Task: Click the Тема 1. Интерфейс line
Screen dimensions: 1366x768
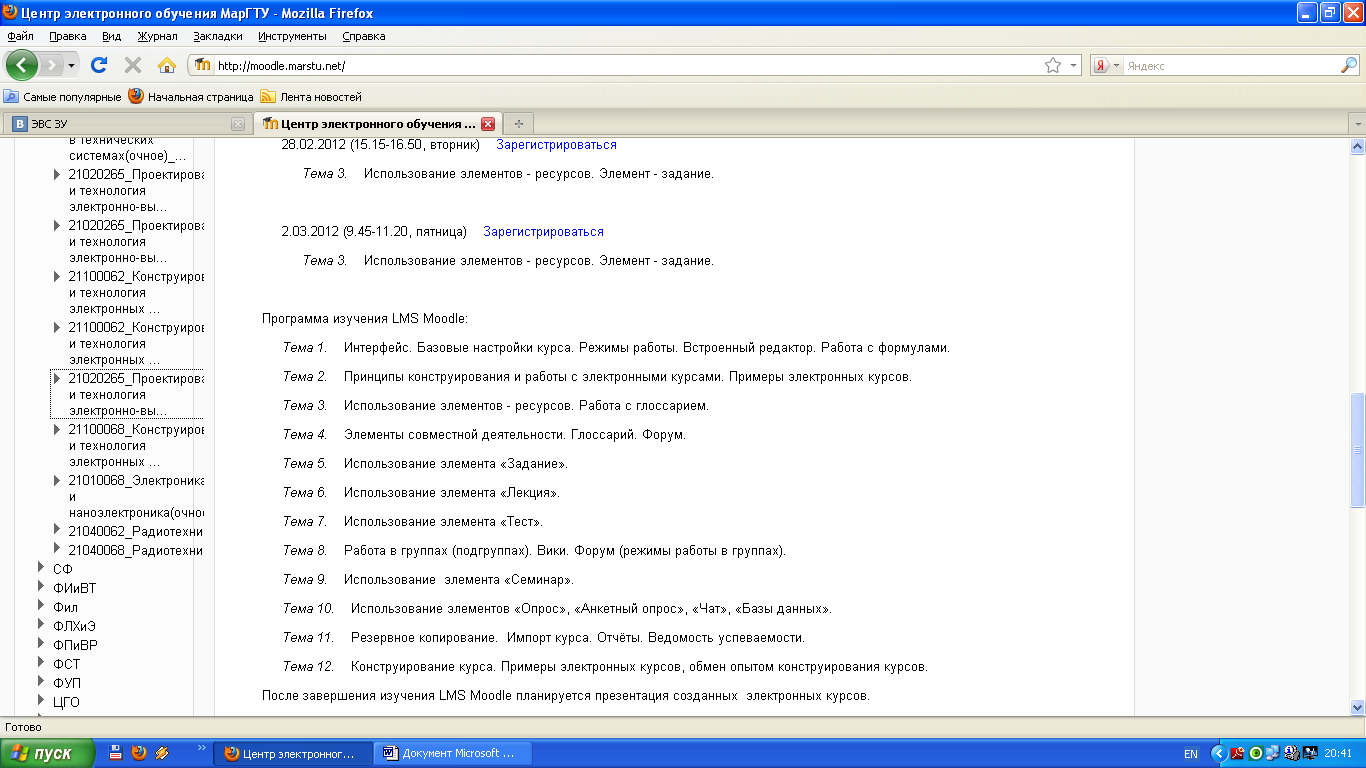Action: point(616,348)
